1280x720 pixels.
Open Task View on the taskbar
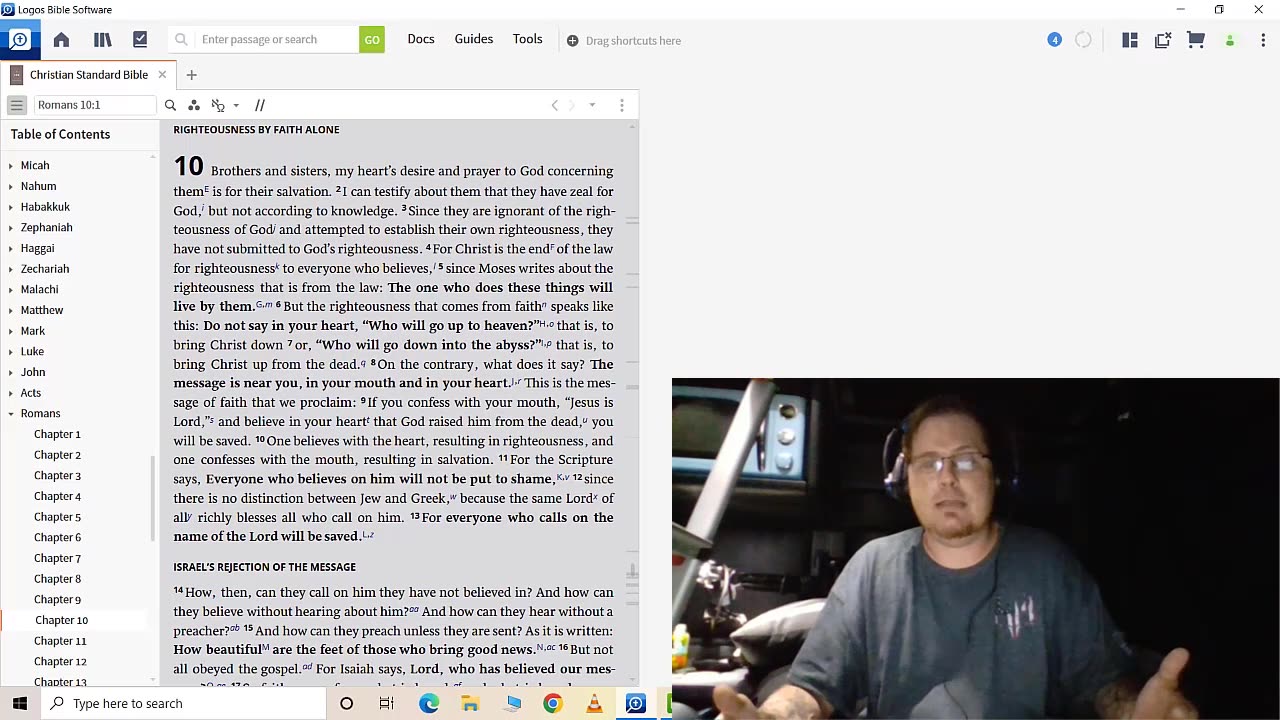(387, 703)
